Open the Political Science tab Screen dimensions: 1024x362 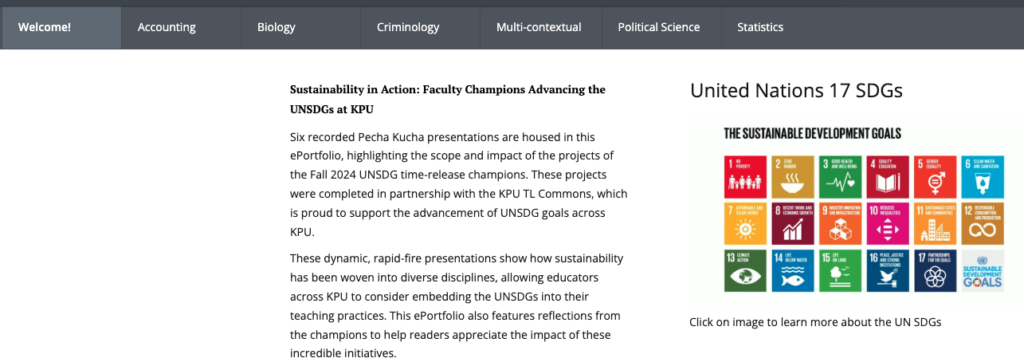tap(660, 27)
